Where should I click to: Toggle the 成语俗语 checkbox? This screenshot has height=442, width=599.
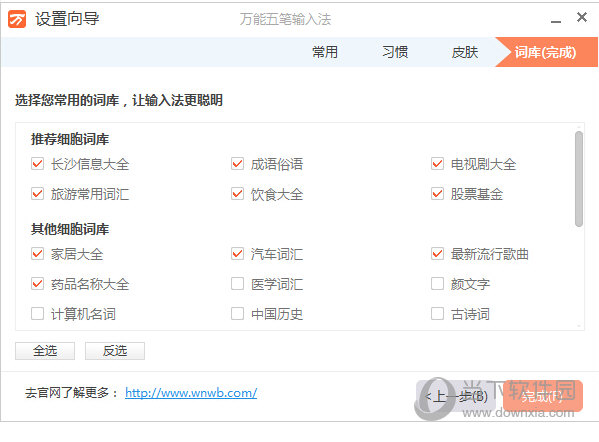pyautogui.click(x=238, y=164)
